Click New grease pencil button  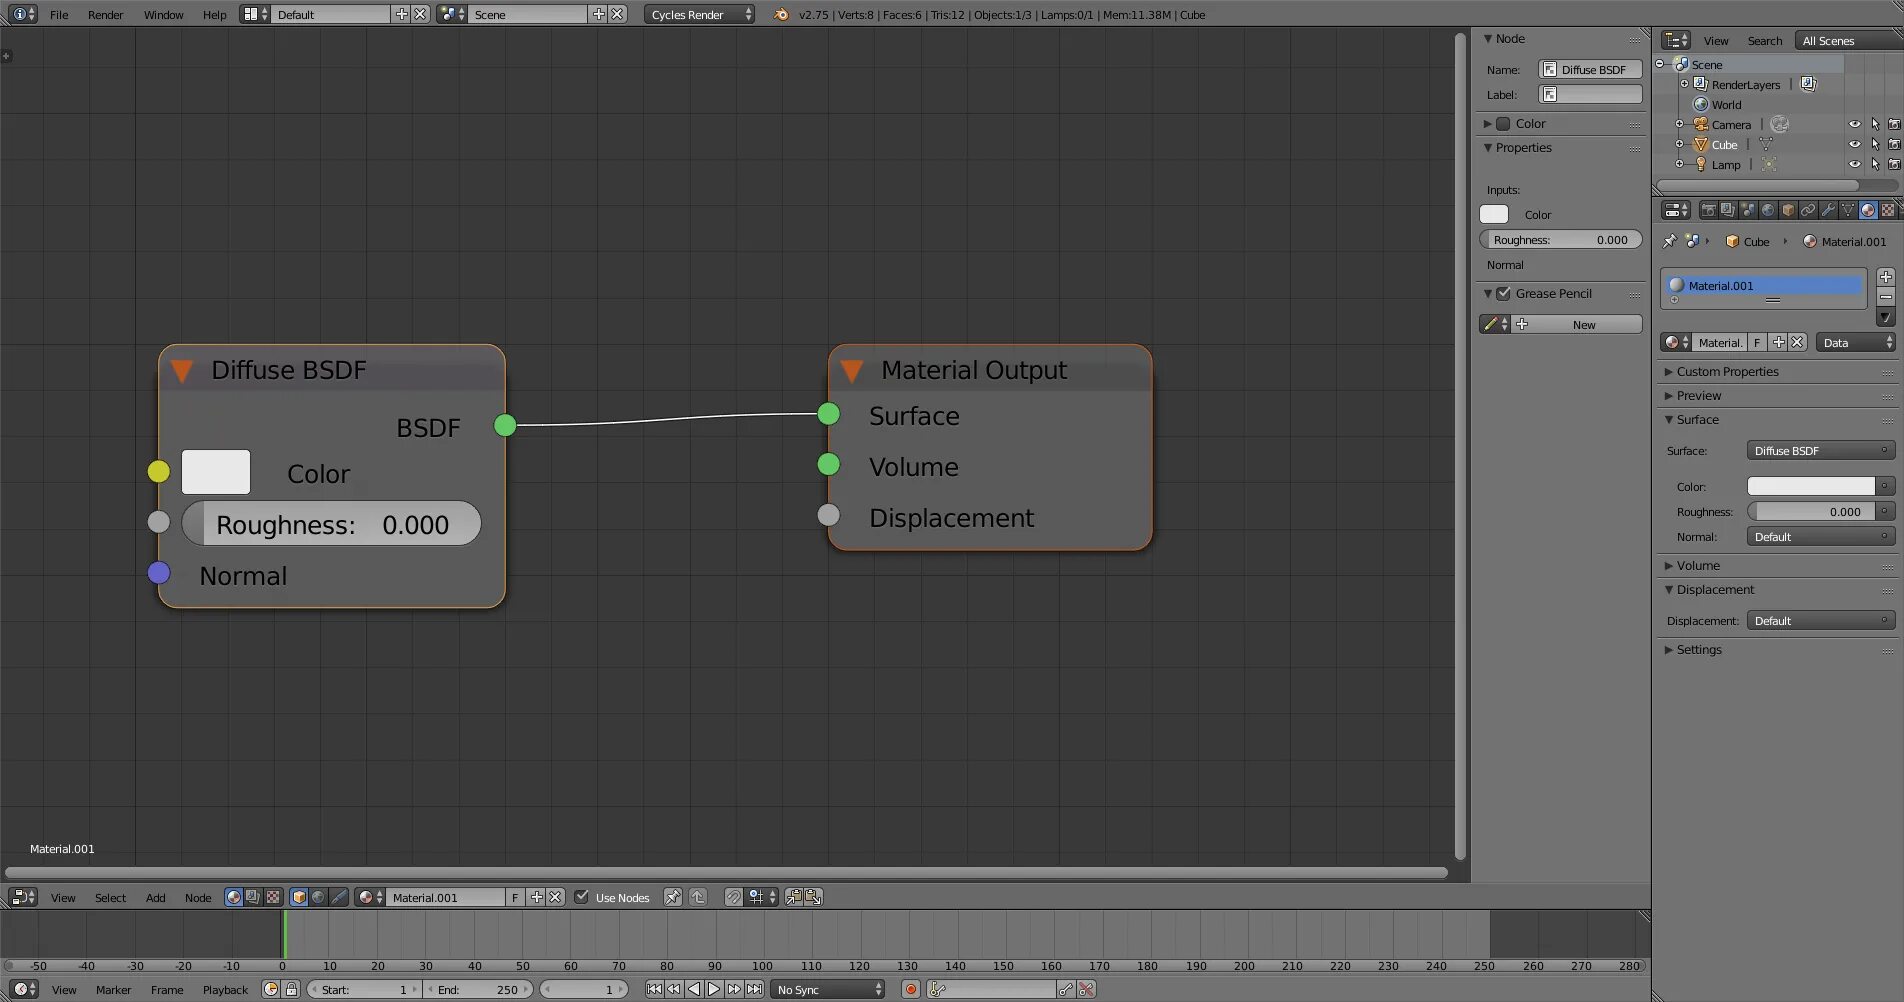click(x=1576, y=324)
